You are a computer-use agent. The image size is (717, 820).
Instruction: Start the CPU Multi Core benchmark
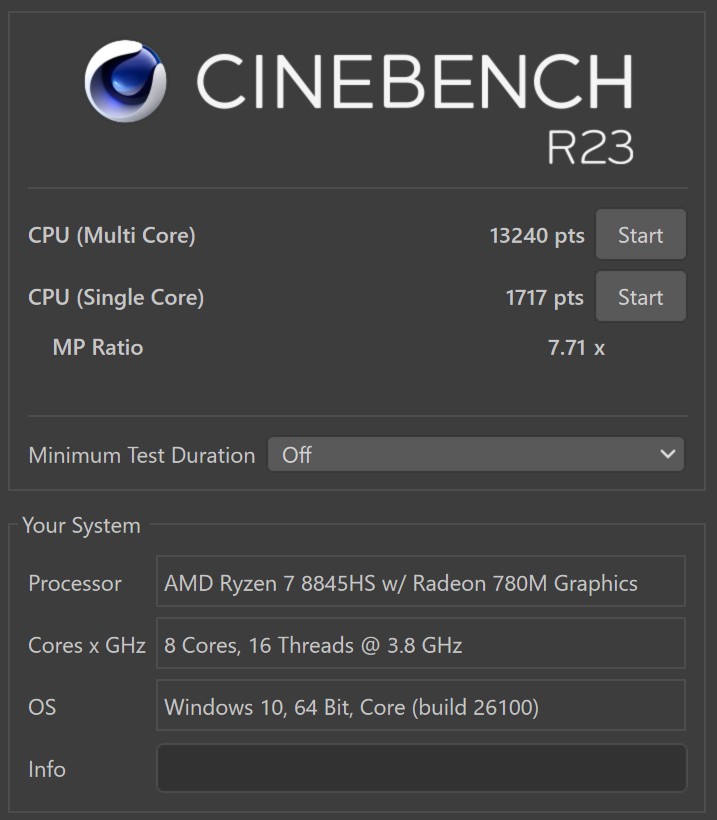(641, 235)
